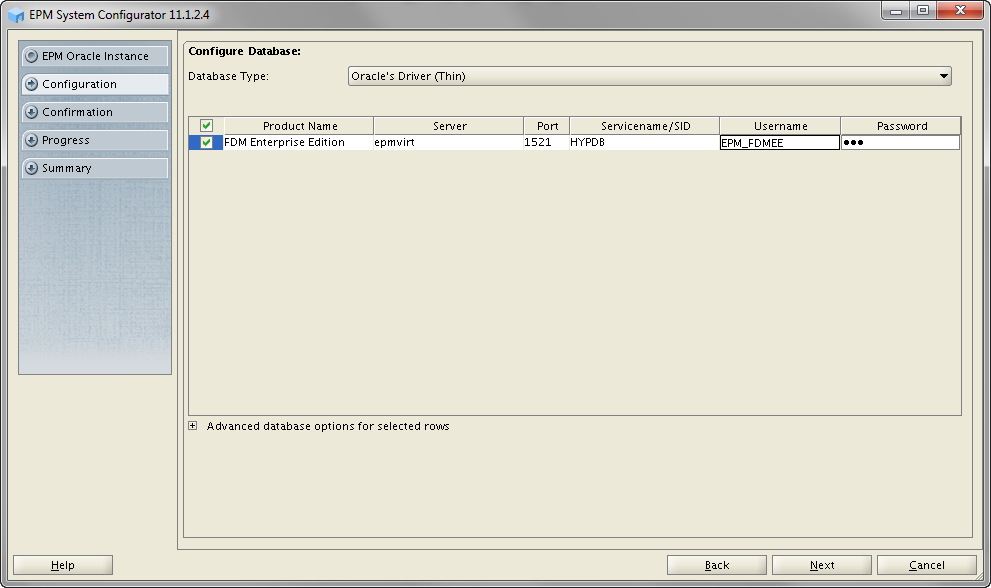Go to the Summary step label

(x=66, y=168)
